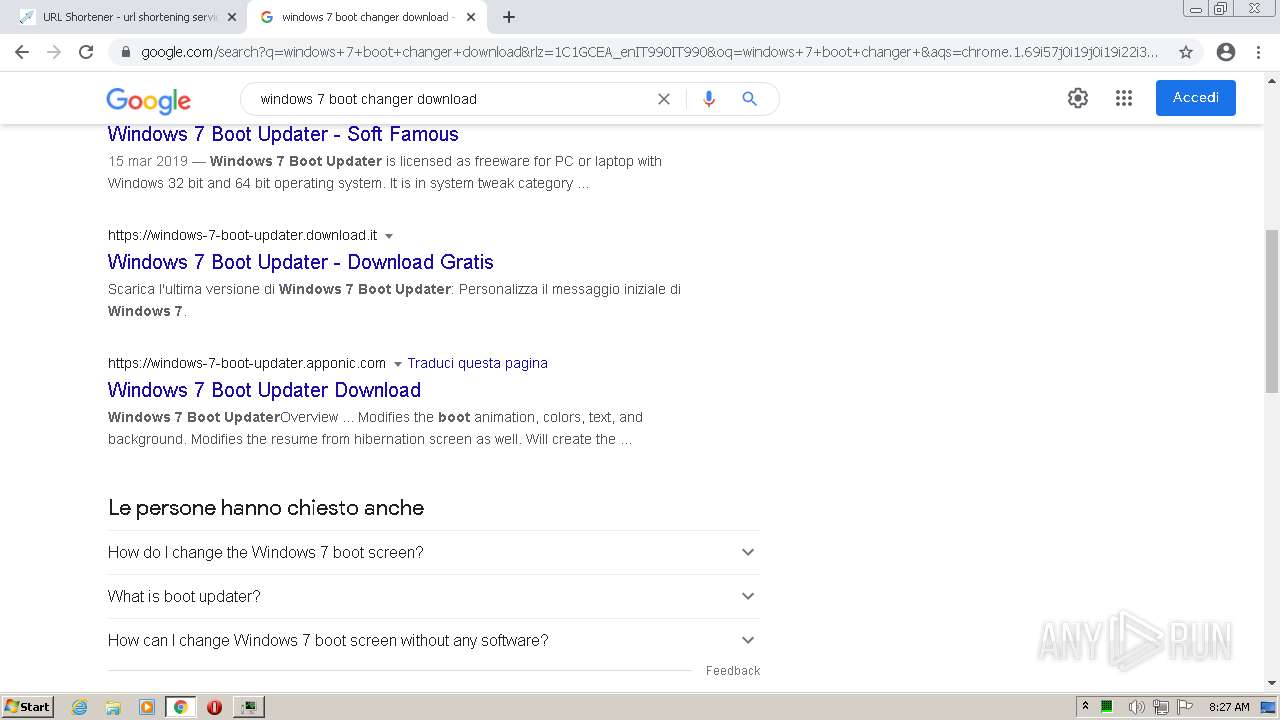The image size is (1280, 720).
Task: Open the Action Center flag icon
Action: coord(1185,707)
